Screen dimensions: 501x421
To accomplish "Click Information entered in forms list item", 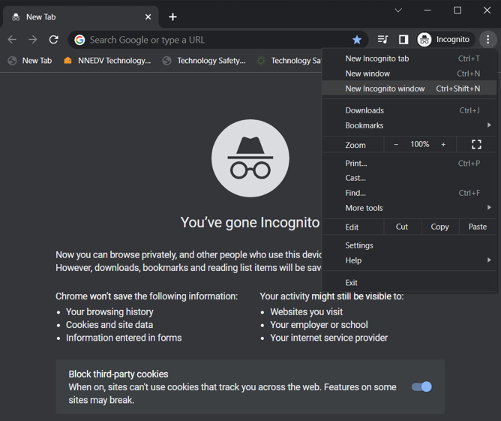I will pos(124,338).
